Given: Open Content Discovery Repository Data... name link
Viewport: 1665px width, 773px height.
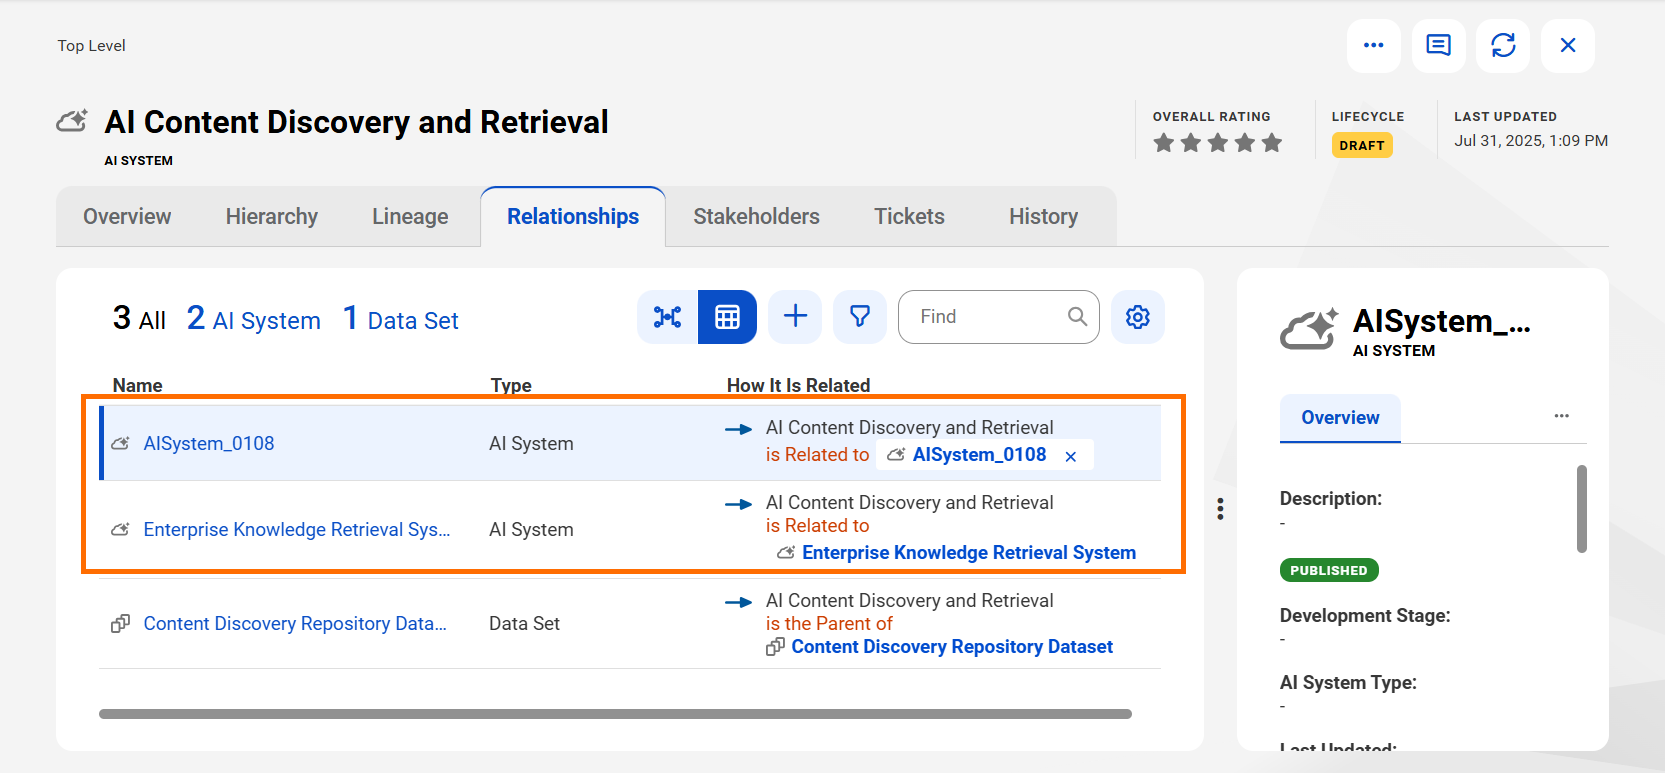Looking at the screenshot, I should click(x=295, y=623).
